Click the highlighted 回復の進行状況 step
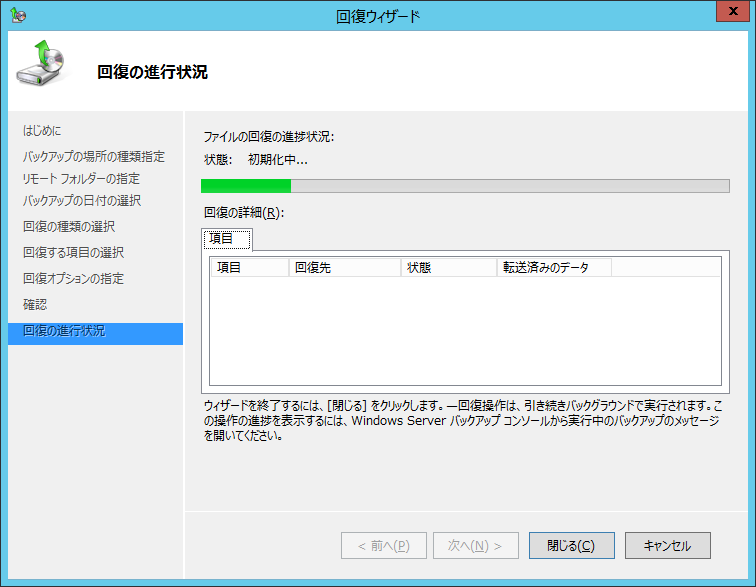The width and height of the screenshot is (756, 587). [x=64, y=331]
